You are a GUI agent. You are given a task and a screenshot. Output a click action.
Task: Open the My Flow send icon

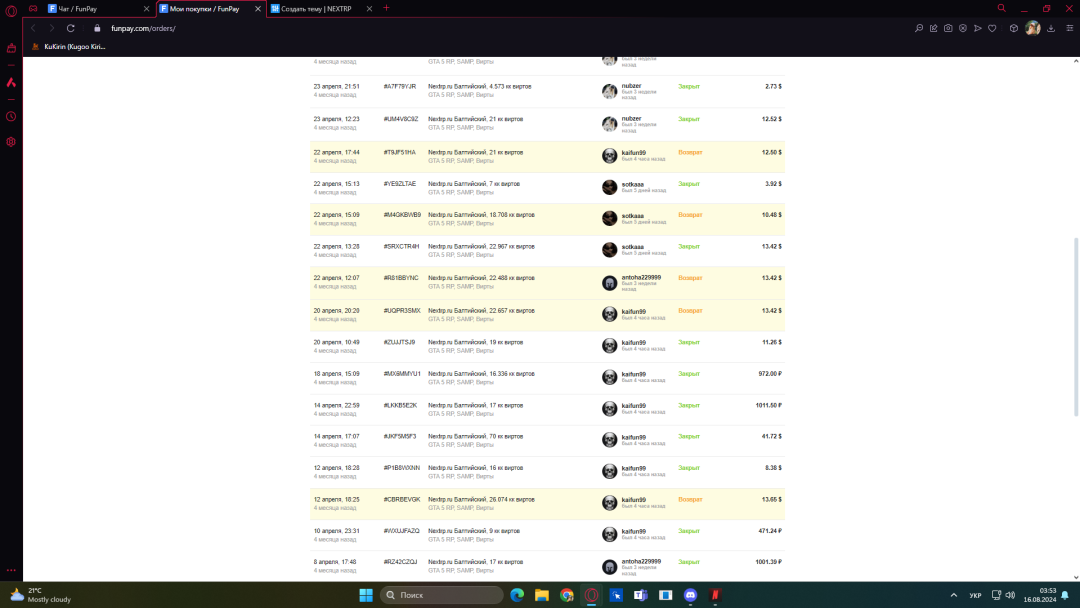(977, 28)
